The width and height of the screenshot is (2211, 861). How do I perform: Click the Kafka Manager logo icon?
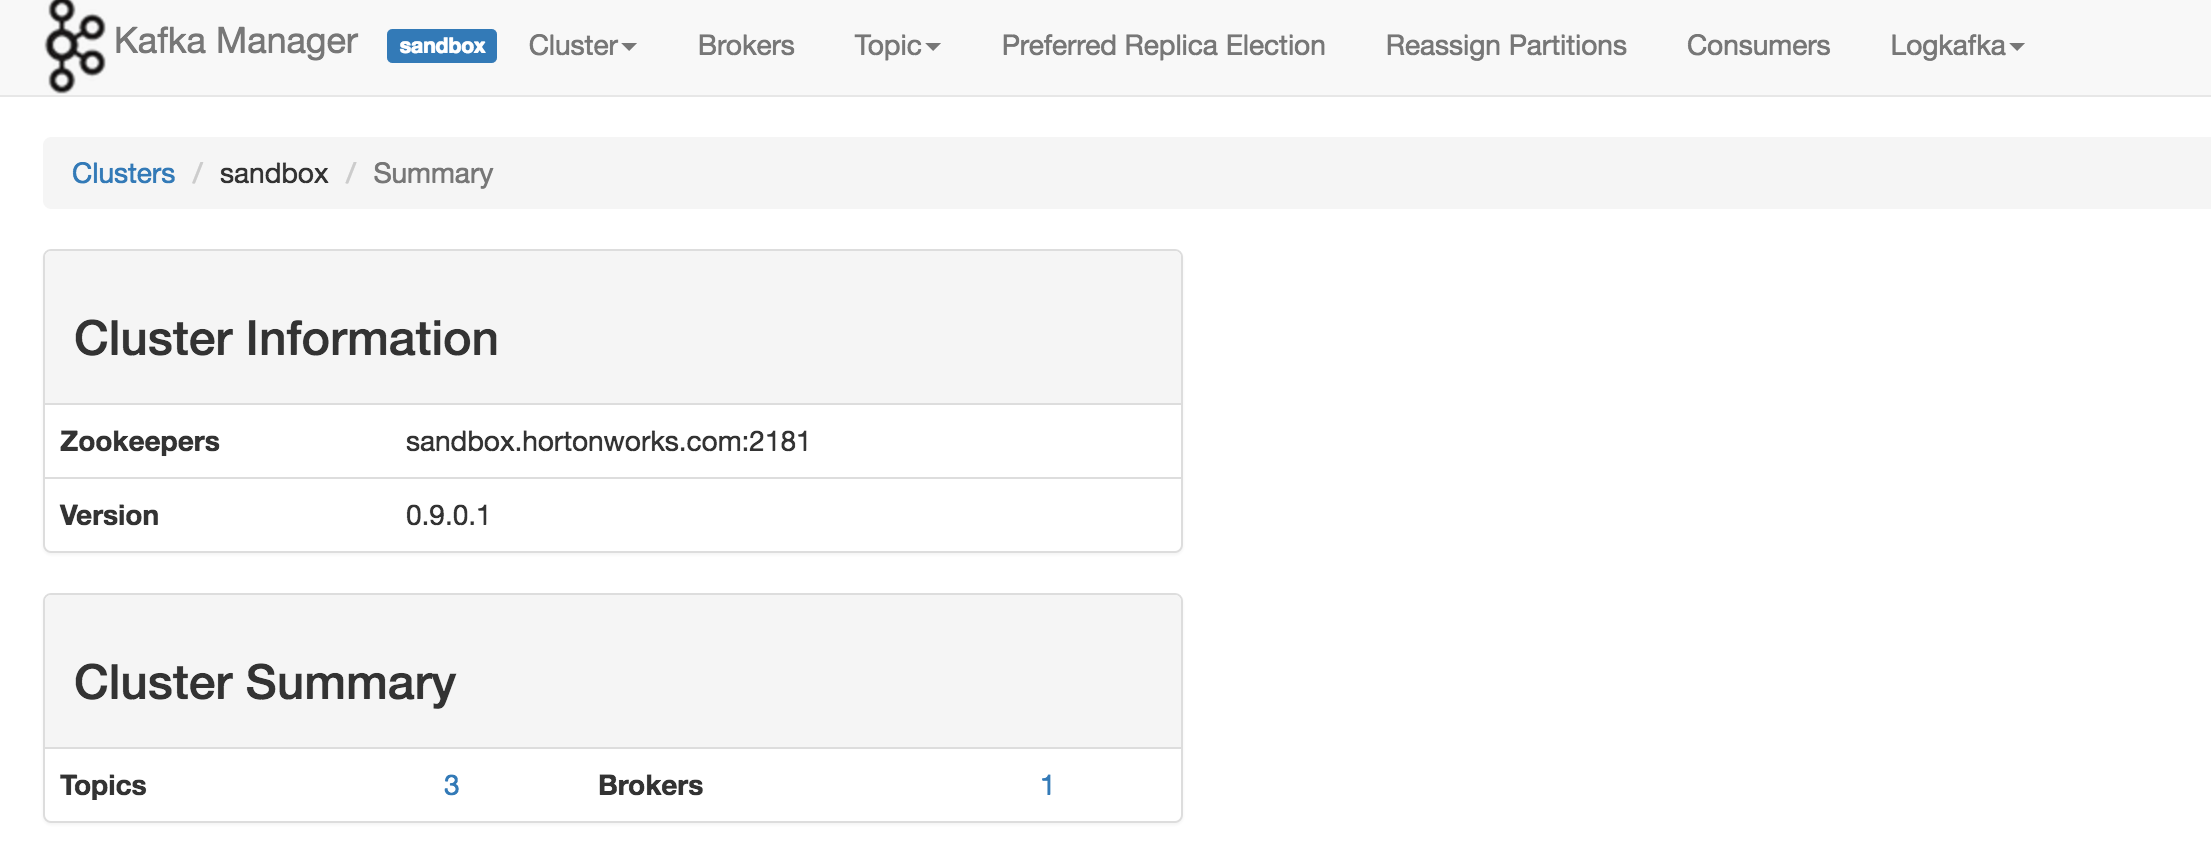click(x=74, y=46)
